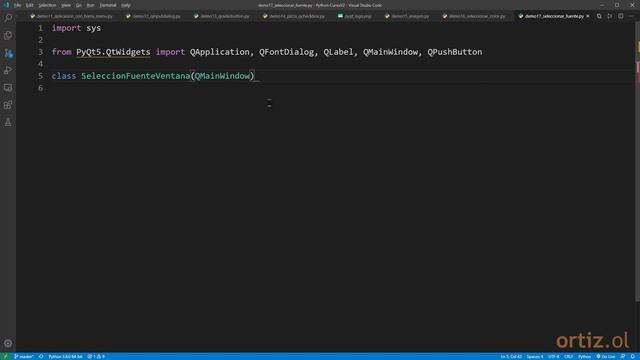Click the feedback icon in status bar

[x=623, y=356]
